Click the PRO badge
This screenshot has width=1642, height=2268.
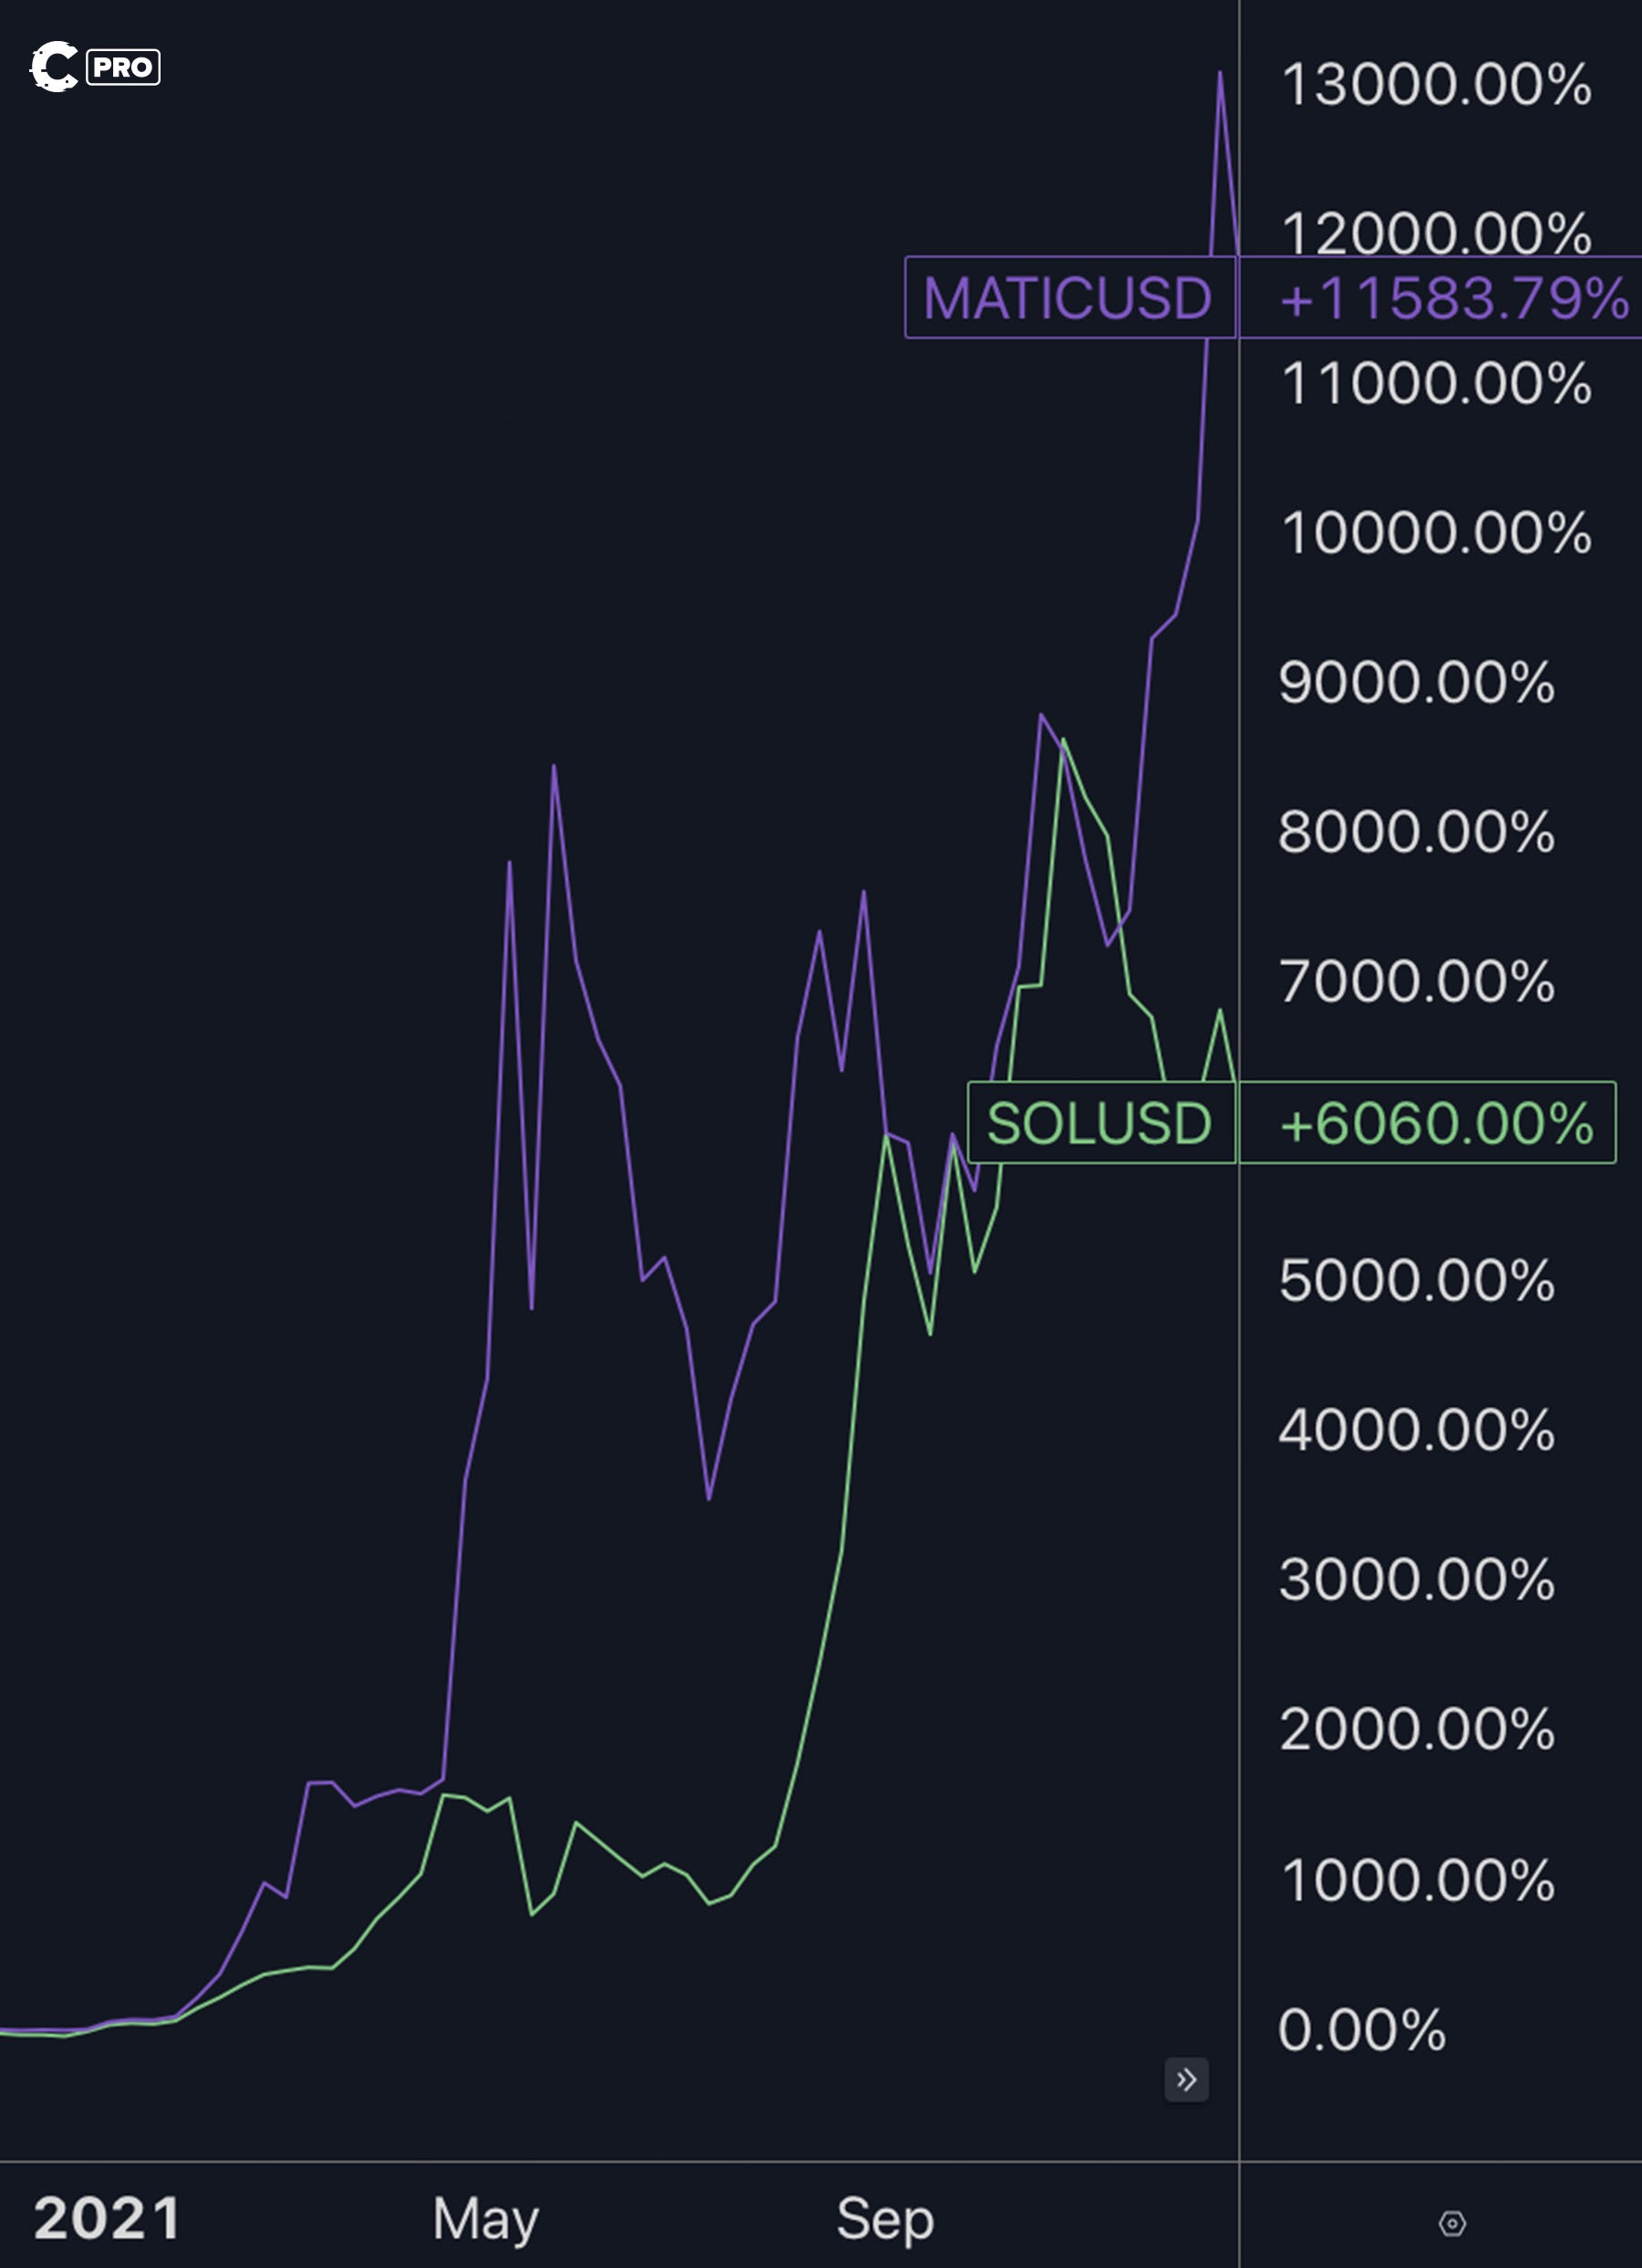coord(123,67)
